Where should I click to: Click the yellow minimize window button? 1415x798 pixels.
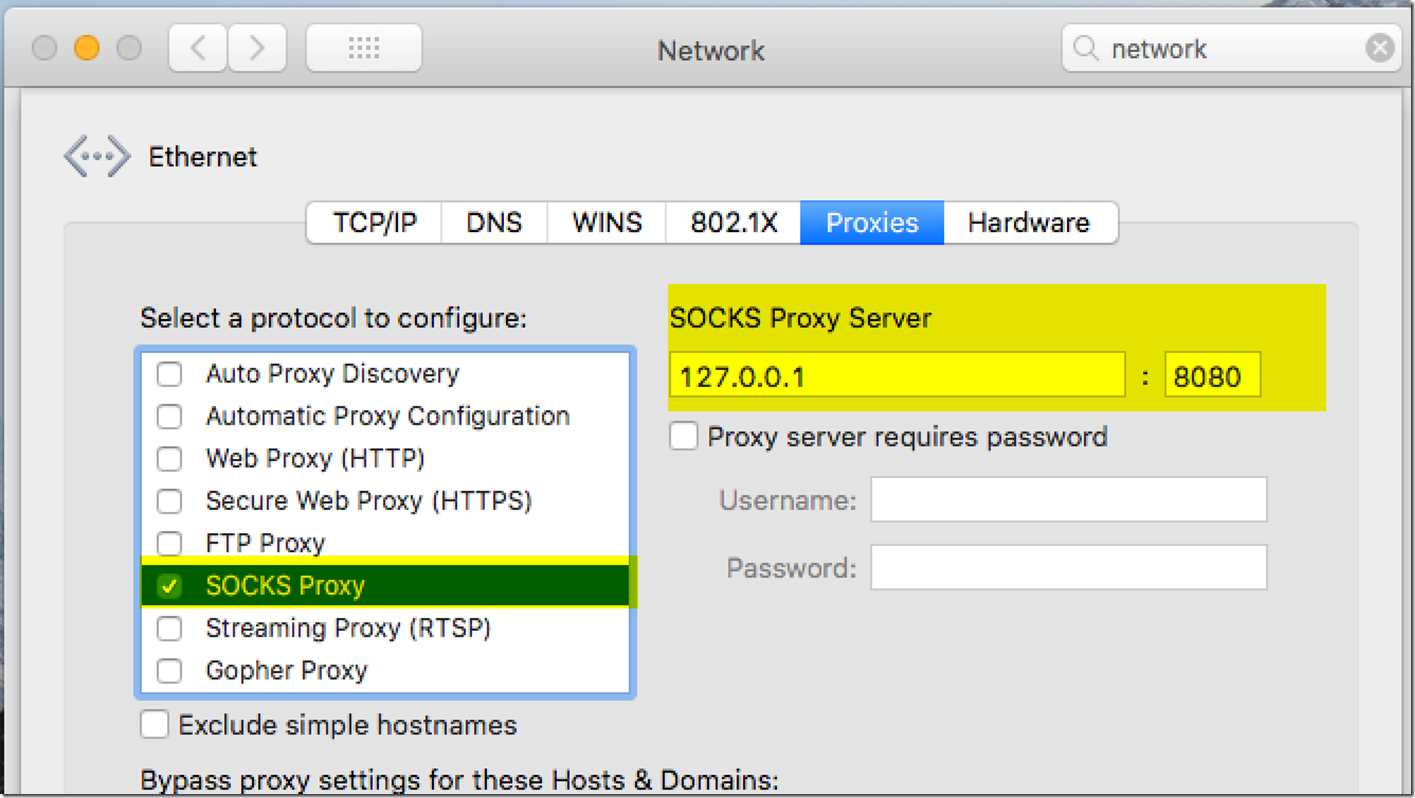point(87,48)
